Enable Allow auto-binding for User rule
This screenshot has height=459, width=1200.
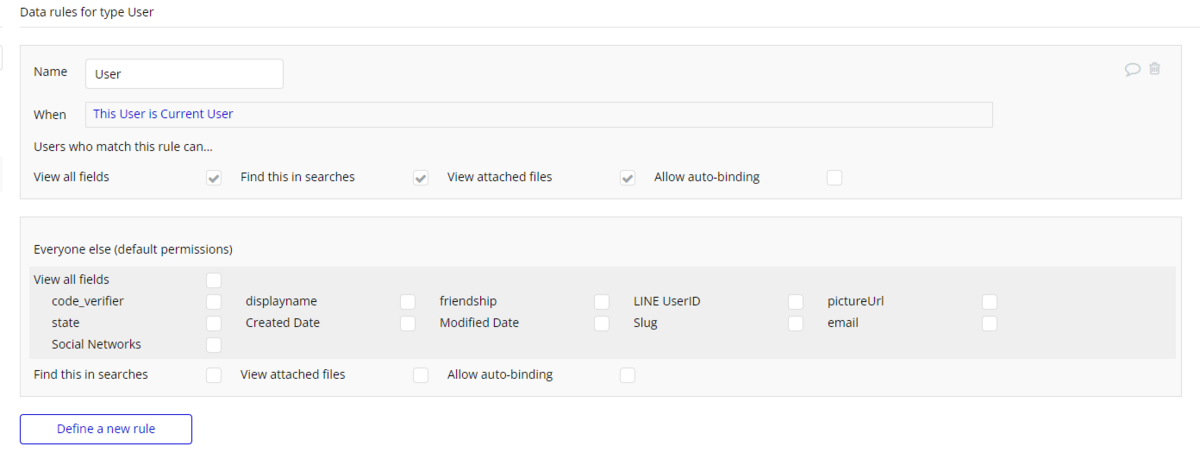pos(834,178)
